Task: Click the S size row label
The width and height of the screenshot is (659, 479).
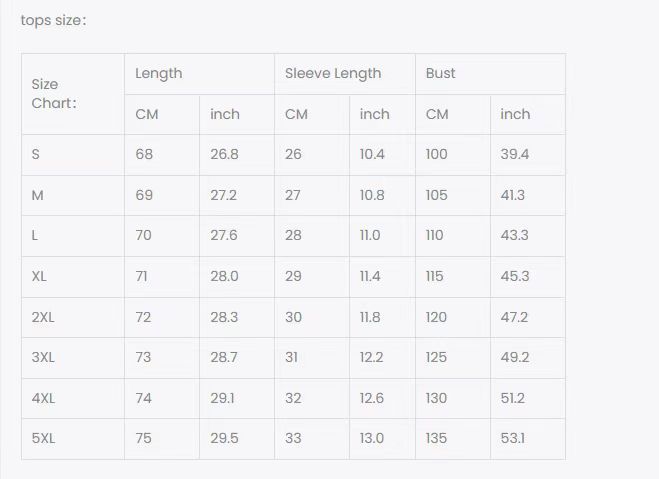Action: pyautogui.click(x=36, y=154)
